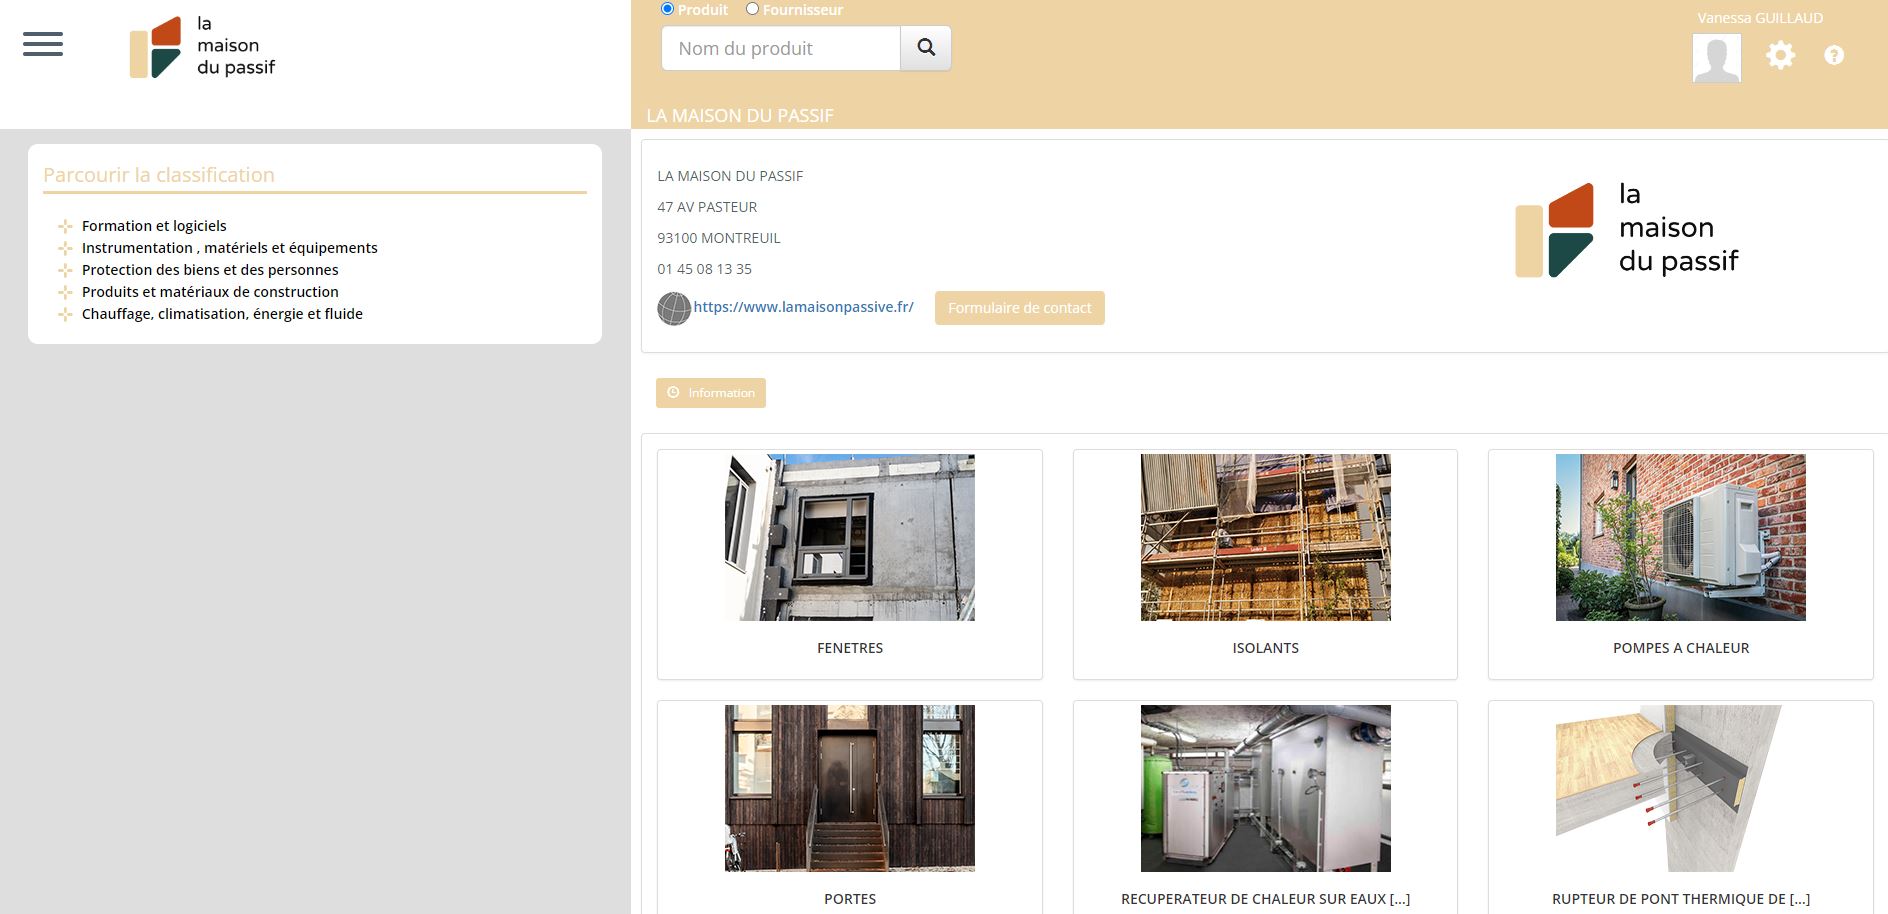
Task: Open the FENETRES product thumbnail
Action: pos(850,537)
